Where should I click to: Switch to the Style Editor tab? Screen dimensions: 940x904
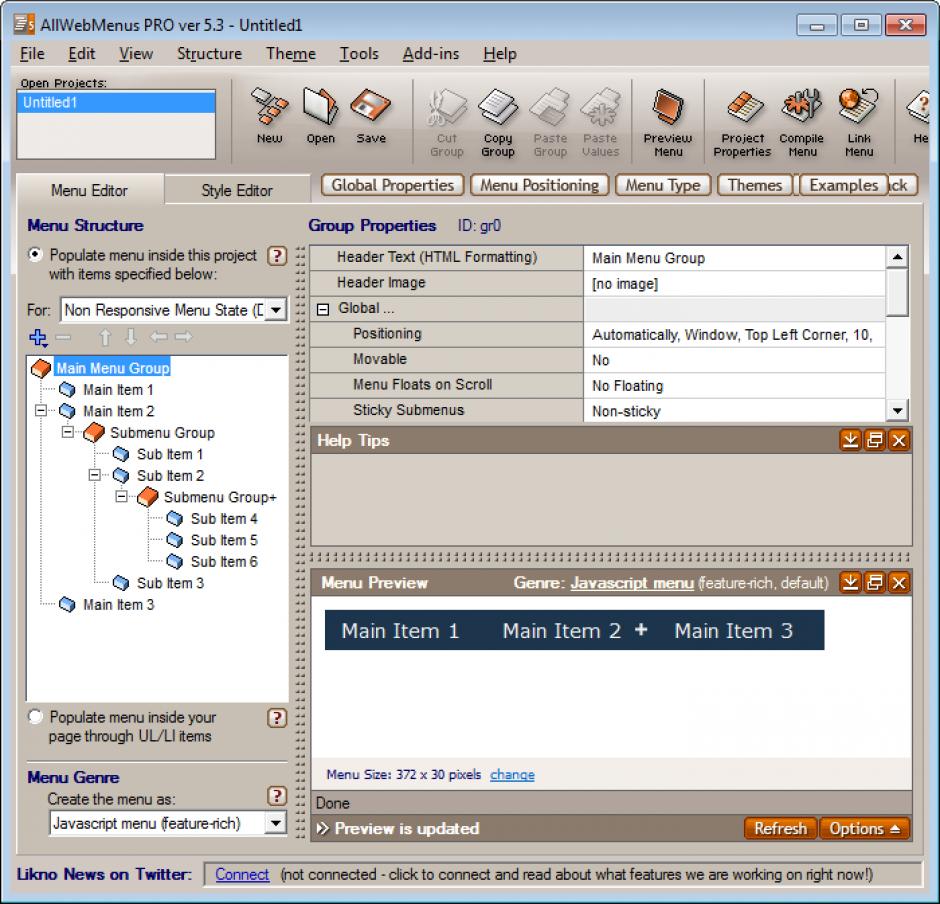[x=237, y=191]
